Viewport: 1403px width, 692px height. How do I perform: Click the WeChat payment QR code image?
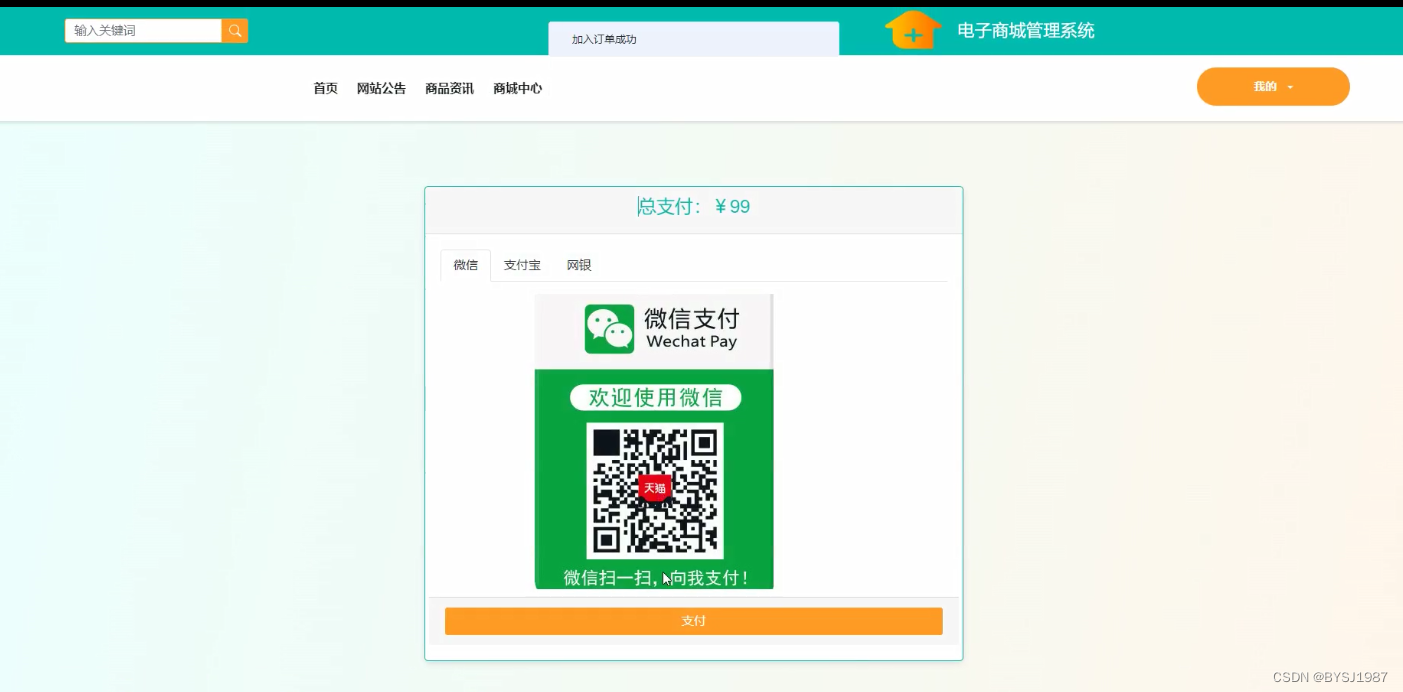[655, 491]
